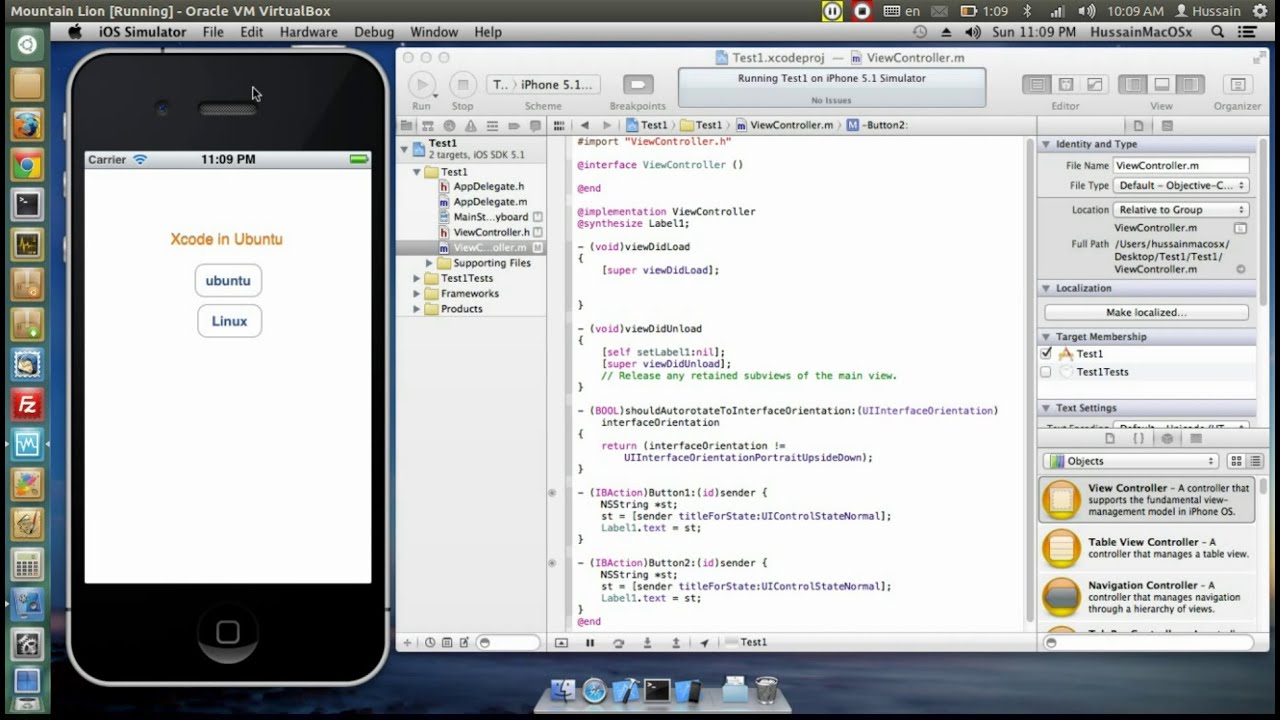Toggle the Debug area view button
Image resolution: width=1280 pixels, height=720 pixels.
[x=1161, y=85]
